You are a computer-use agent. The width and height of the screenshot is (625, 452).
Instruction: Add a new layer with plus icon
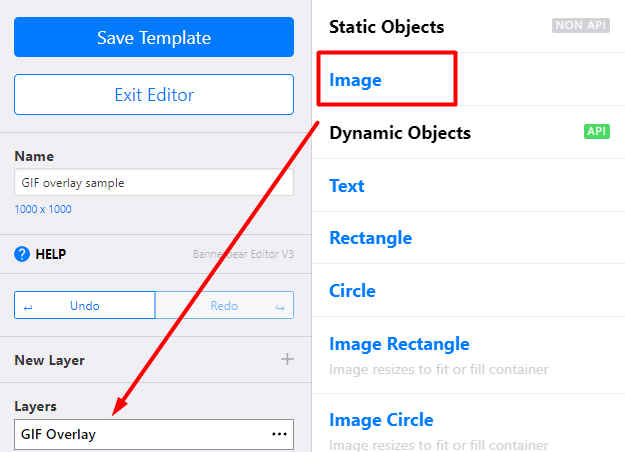287,359
